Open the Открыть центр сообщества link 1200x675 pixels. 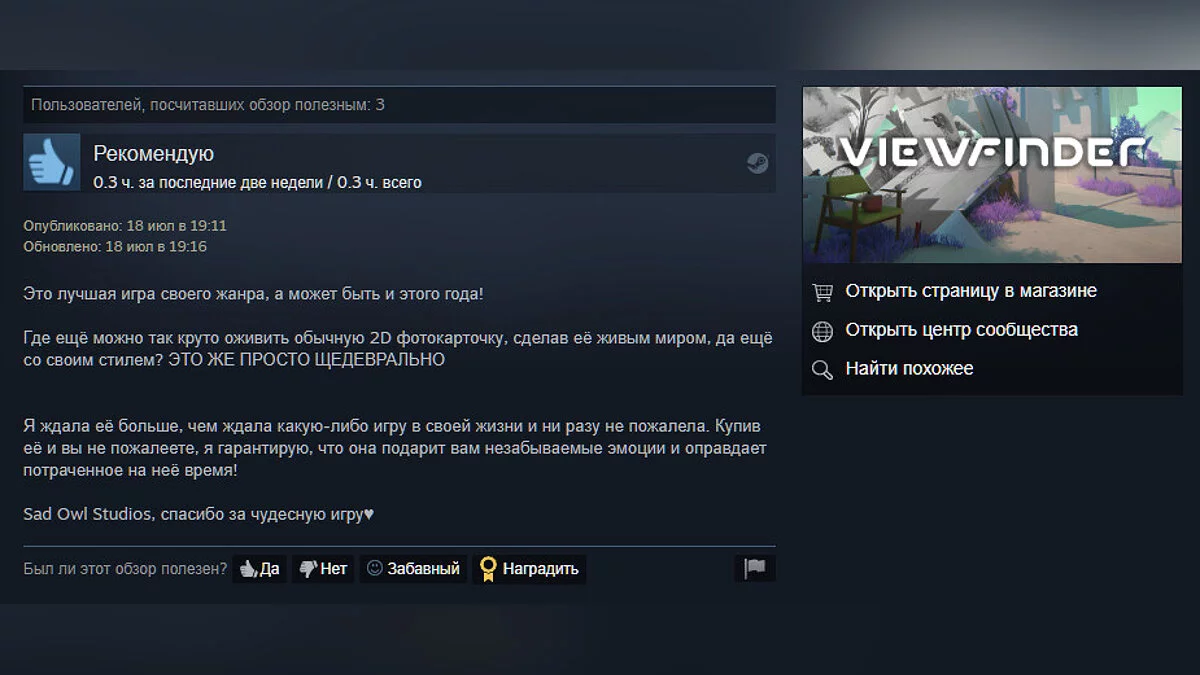point(962,330)
